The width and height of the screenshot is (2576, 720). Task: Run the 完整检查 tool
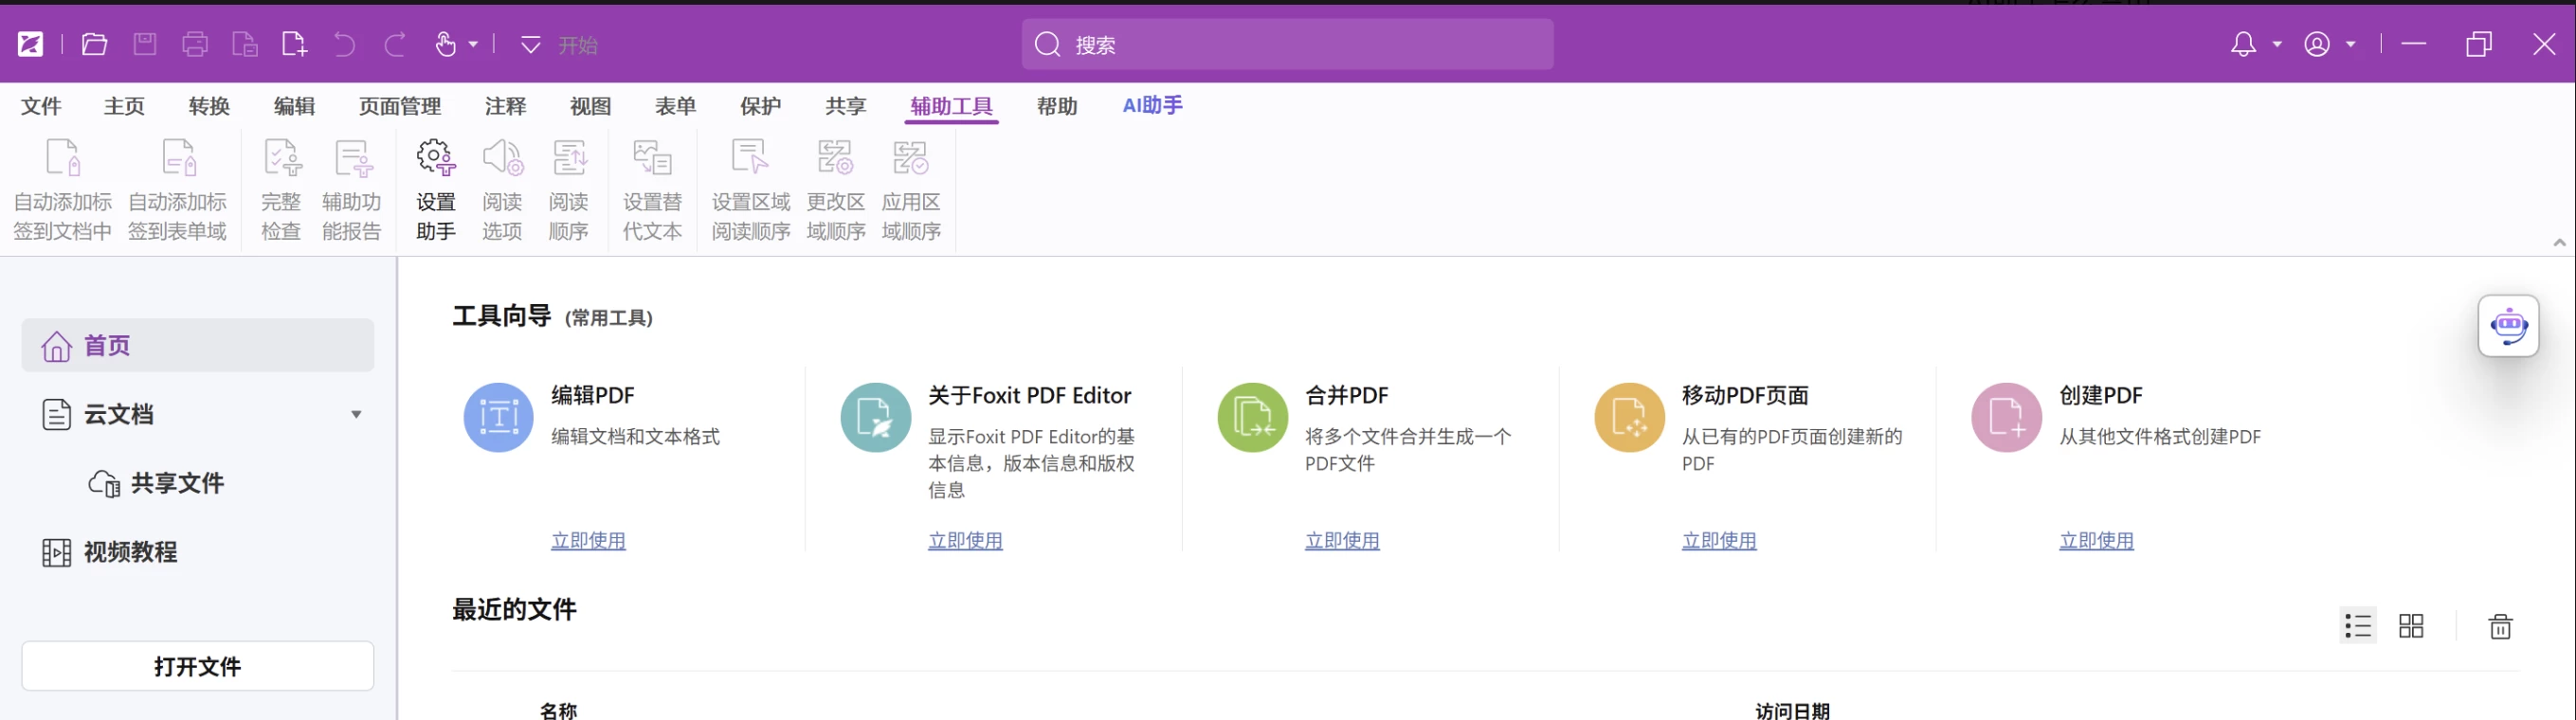click(281, 190)
